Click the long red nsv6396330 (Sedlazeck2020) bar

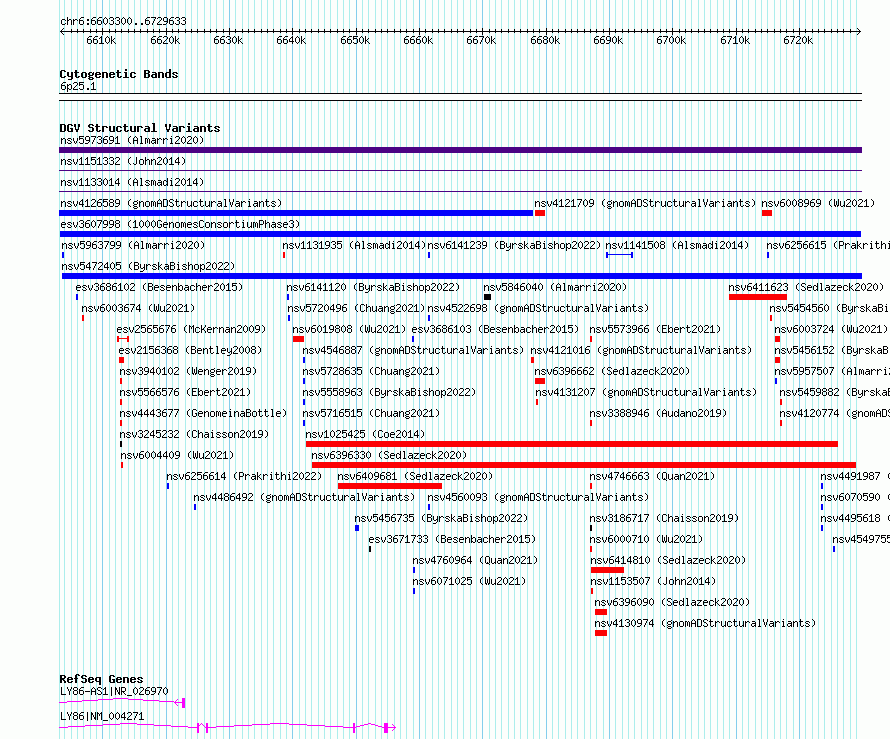point(583,465)
